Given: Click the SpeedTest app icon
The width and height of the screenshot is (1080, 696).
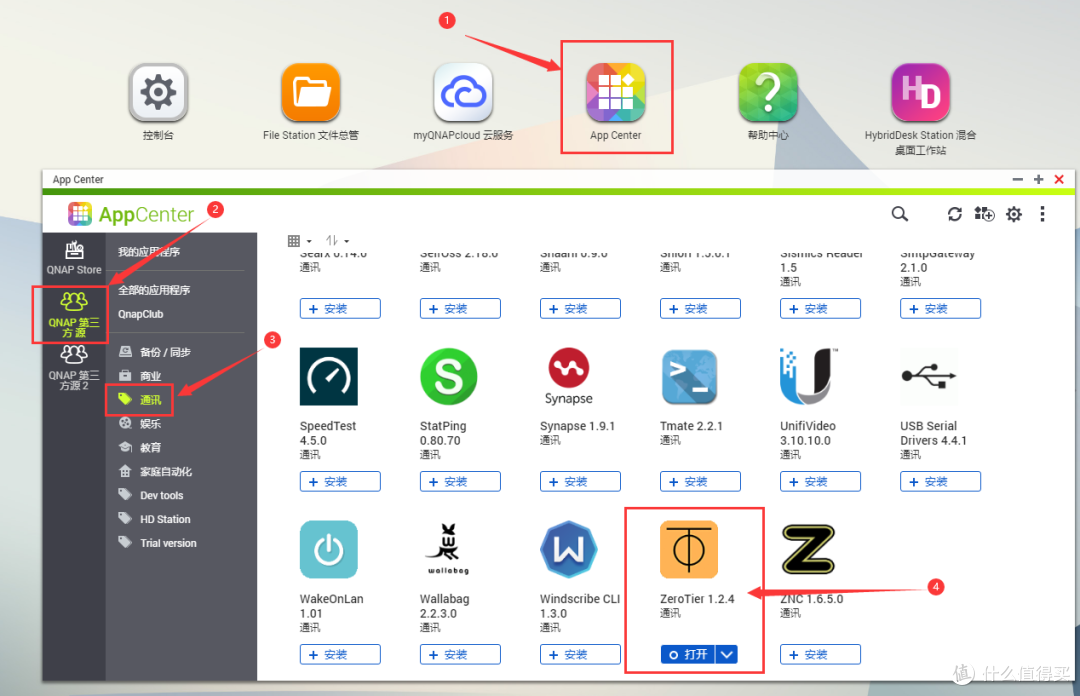Looking at the screenshot, I should [329, 376].
